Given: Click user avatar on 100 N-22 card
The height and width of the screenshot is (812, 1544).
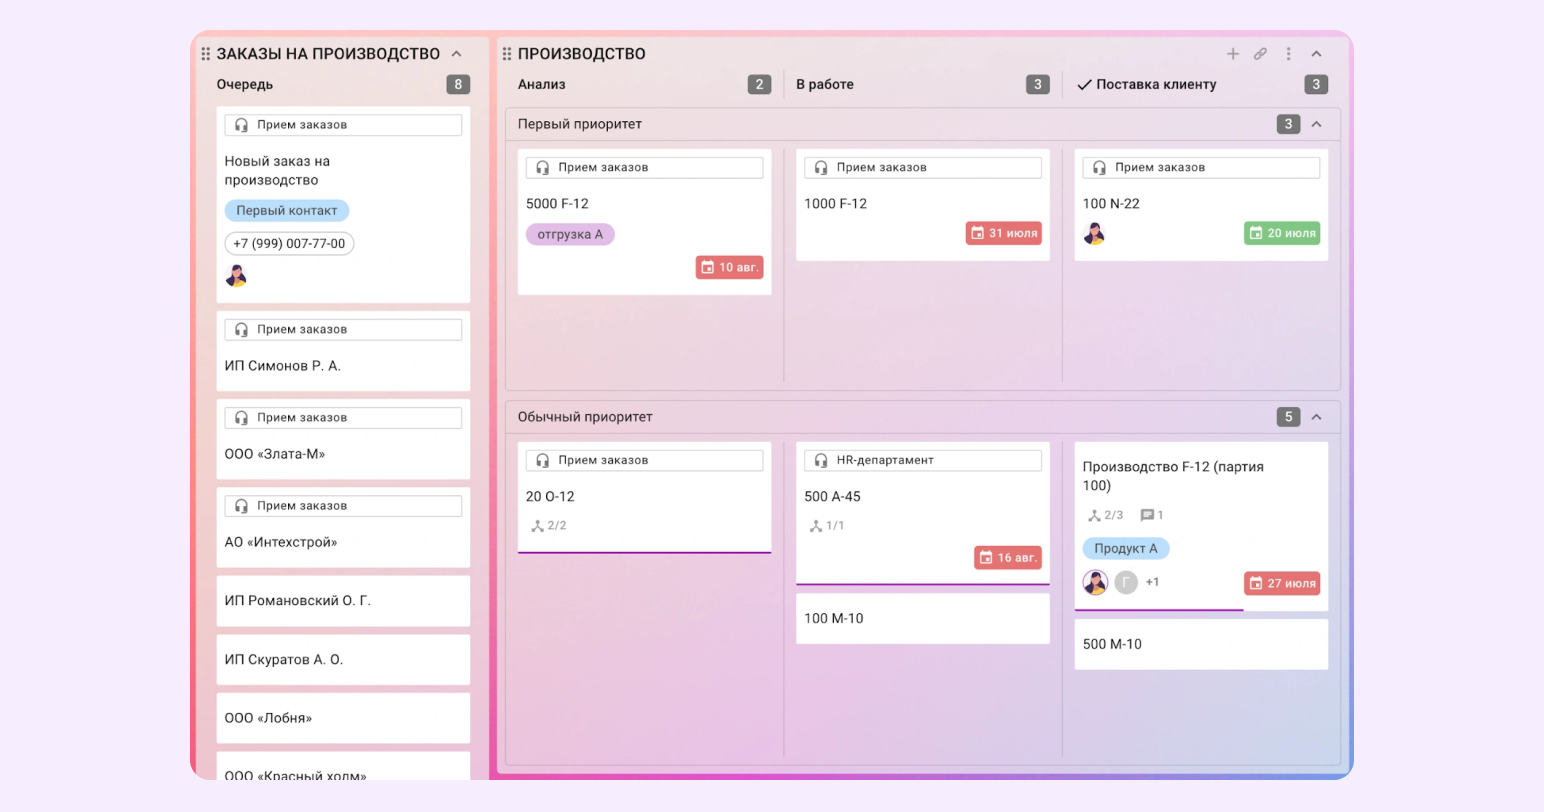Looking at the screenshot, I should [x=1095, y=234].
